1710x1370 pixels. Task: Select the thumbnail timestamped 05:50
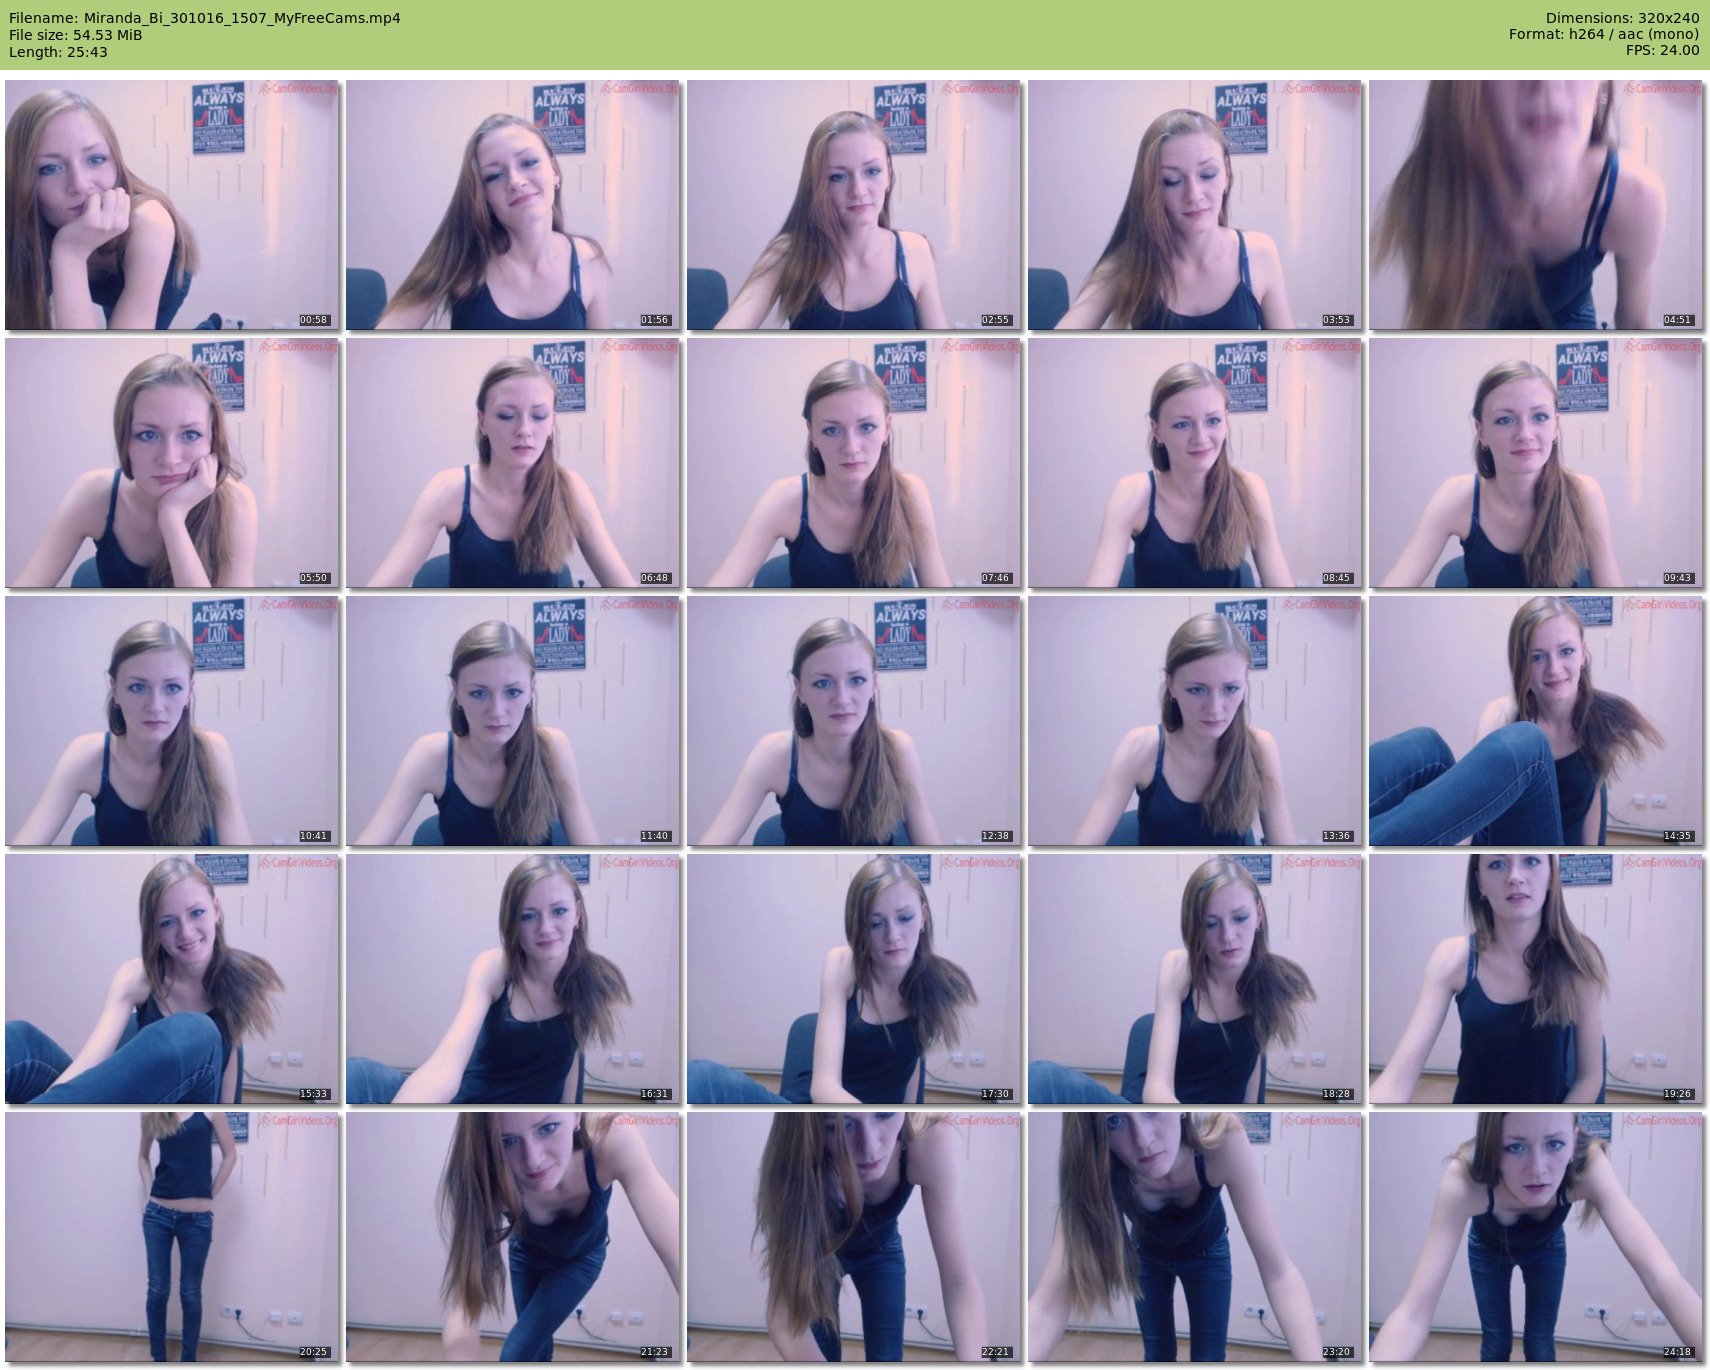pos(172,463)
